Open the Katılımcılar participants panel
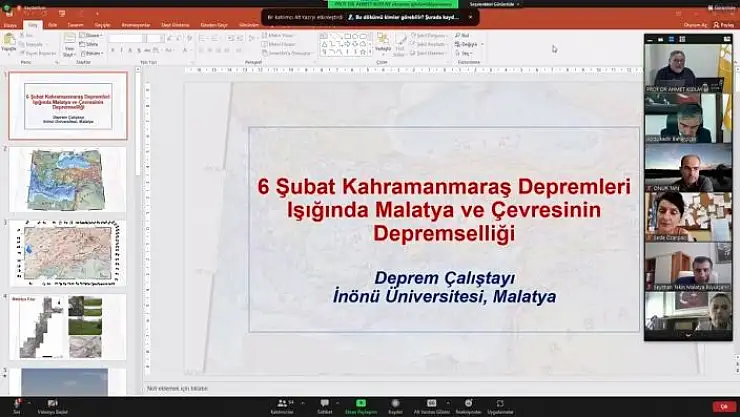Screen dimensions: 740x417 pyautogui.click(x=282, y=403)
